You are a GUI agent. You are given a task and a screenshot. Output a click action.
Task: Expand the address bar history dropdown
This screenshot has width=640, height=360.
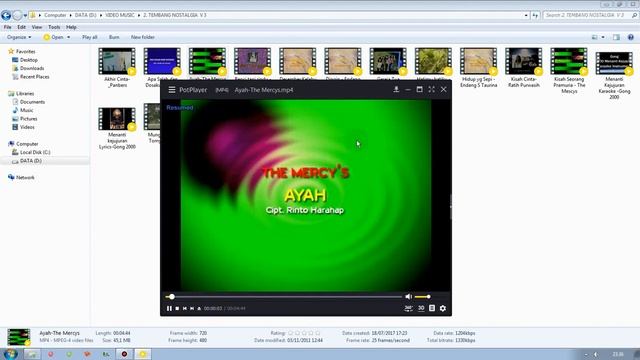[526, 16]
